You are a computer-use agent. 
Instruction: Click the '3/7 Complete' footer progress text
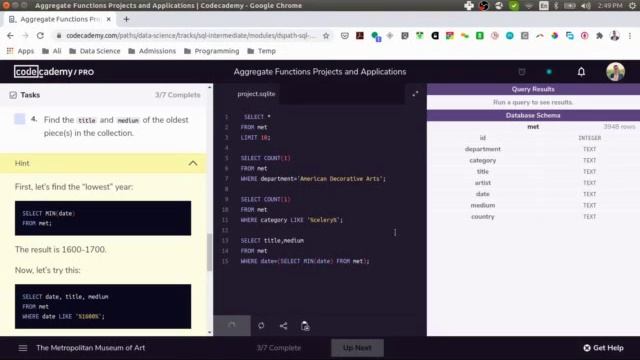click(x=279, y=348)
